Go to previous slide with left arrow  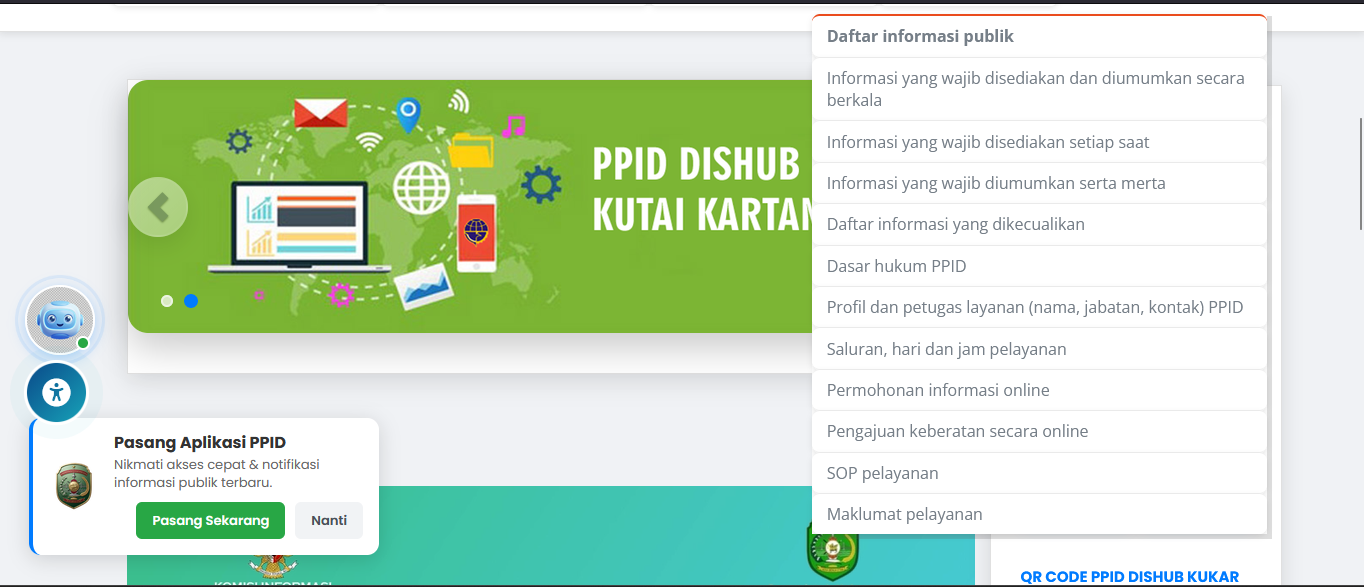(x=158, y=208)
